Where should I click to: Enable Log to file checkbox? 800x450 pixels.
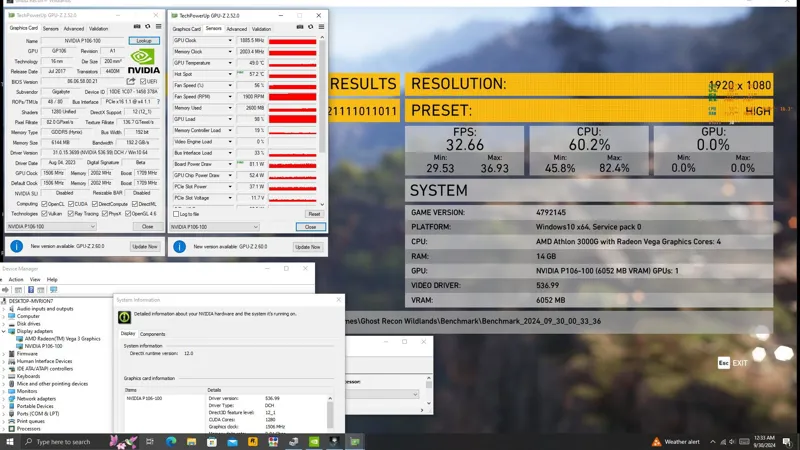tap(176, 214)
